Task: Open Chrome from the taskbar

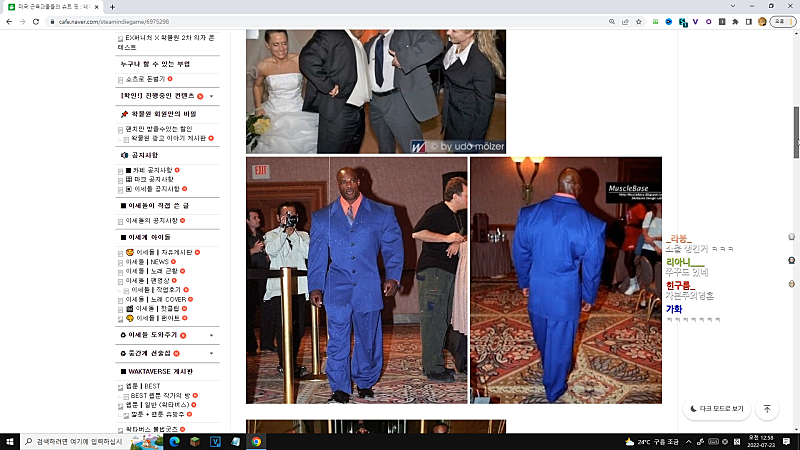Action: (x=256, y=442)
